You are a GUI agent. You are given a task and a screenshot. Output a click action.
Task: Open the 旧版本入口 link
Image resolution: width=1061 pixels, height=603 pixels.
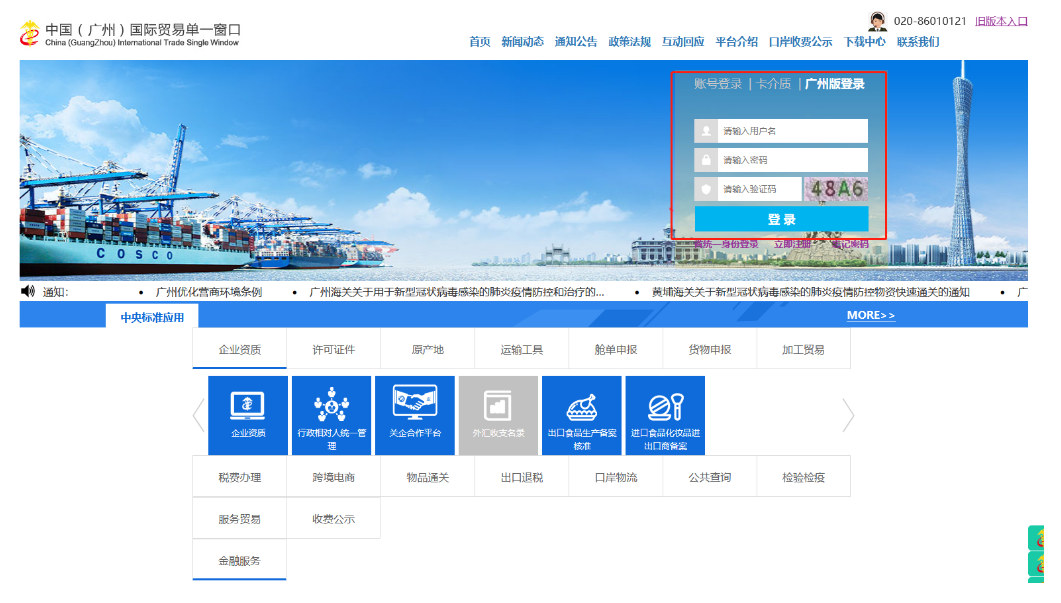coord(1001,21)
